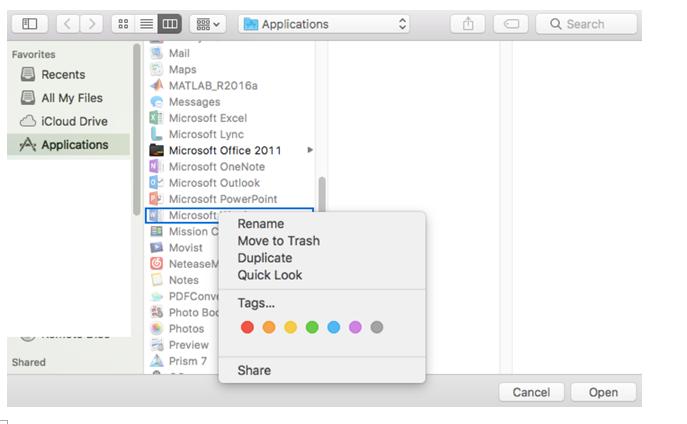Switch to icon view
This screenshot has height=424, width=687.
123,24
